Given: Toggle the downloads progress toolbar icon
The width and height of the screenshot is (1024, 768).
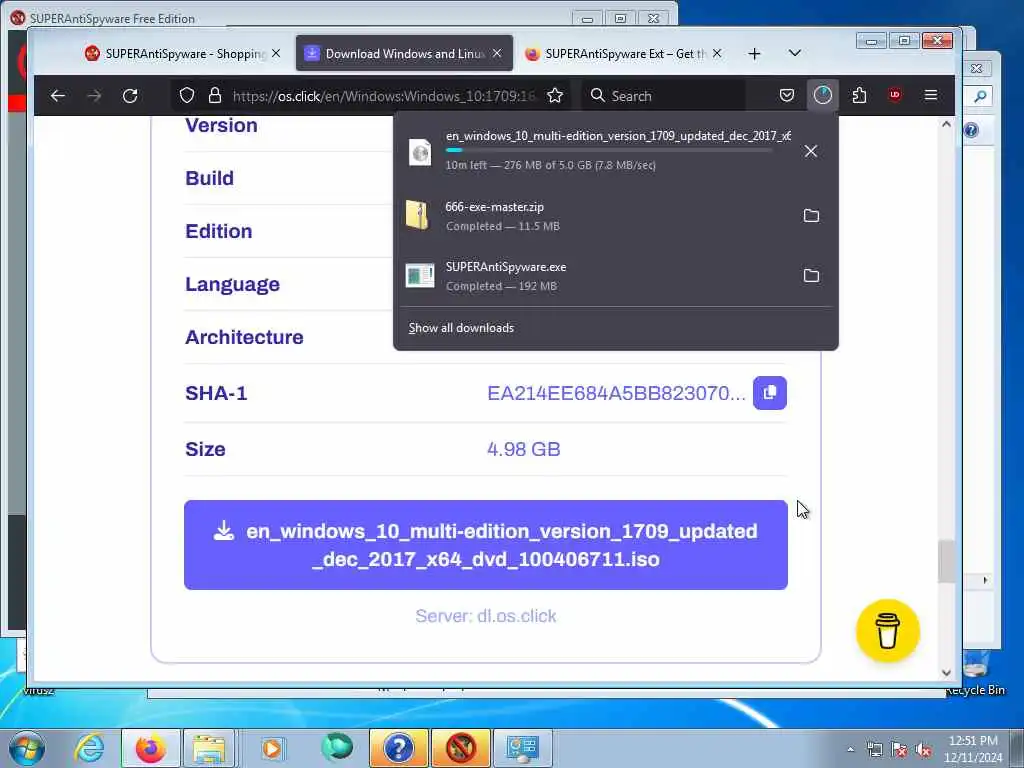Looking at the screenshot, I should pyautogui.click(x=823, y=95).
